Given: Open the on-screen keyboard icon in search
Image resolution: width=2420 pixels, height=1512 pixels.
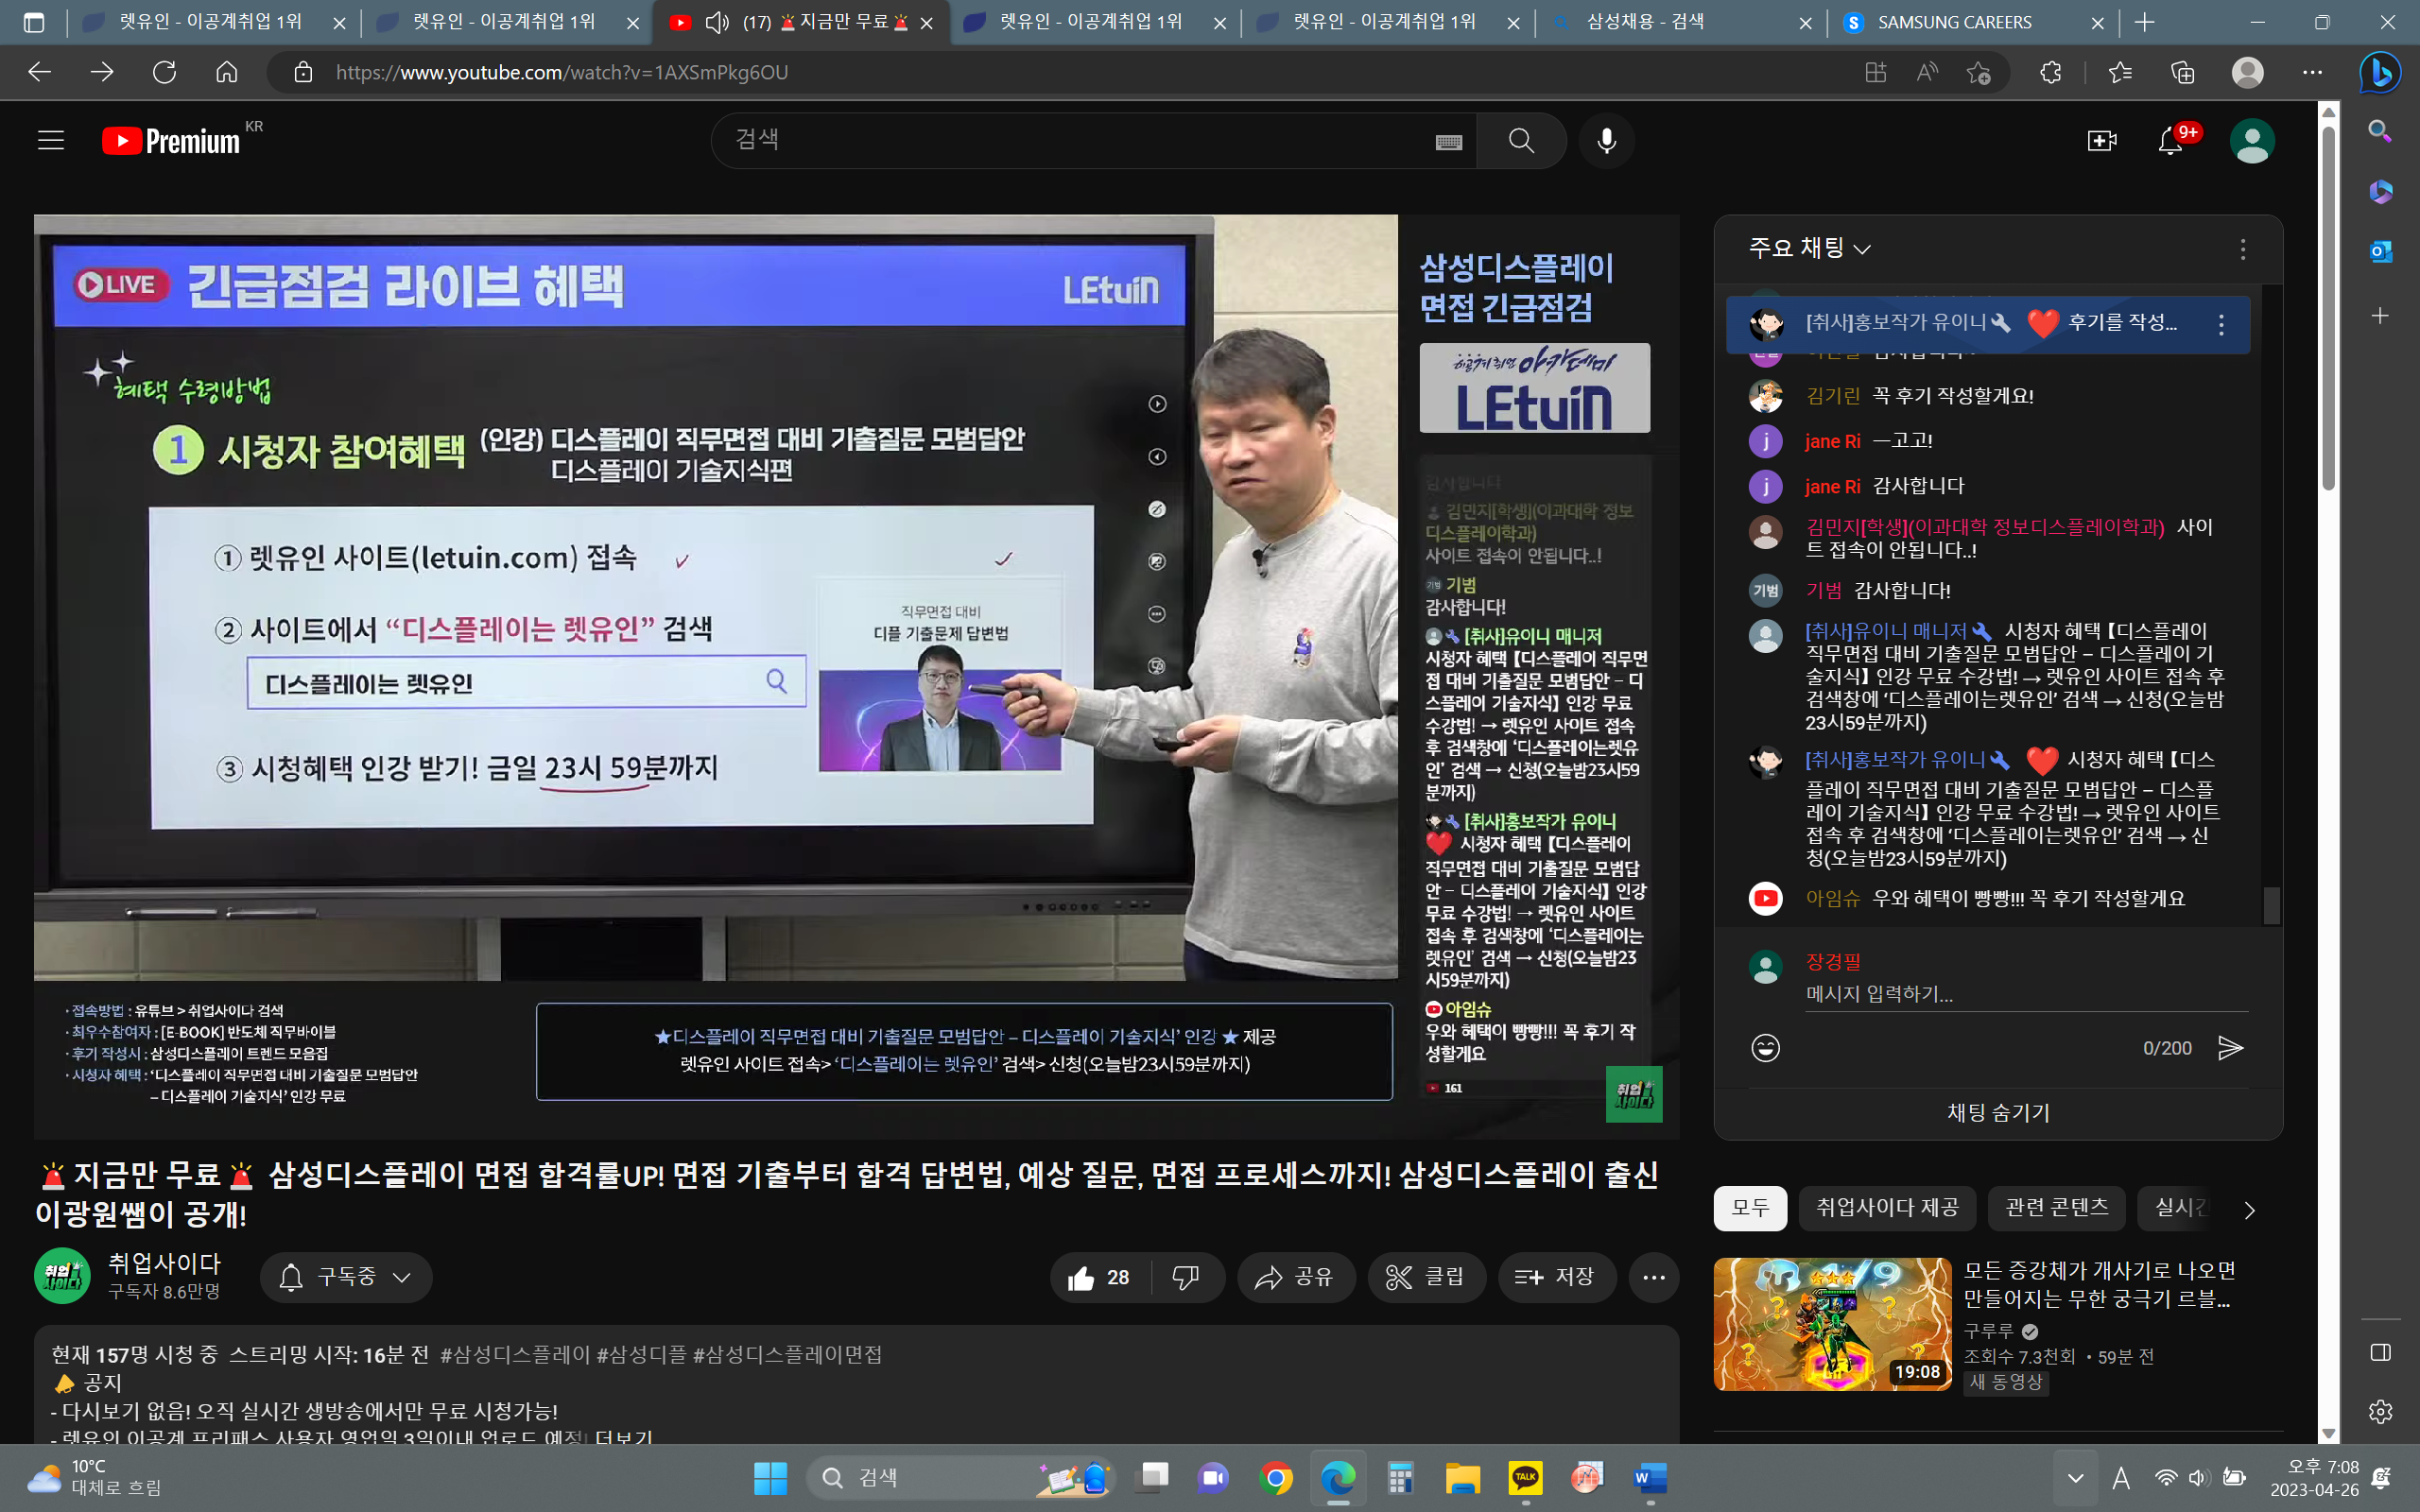Looking at the screenshot, I should point(1448,142).
